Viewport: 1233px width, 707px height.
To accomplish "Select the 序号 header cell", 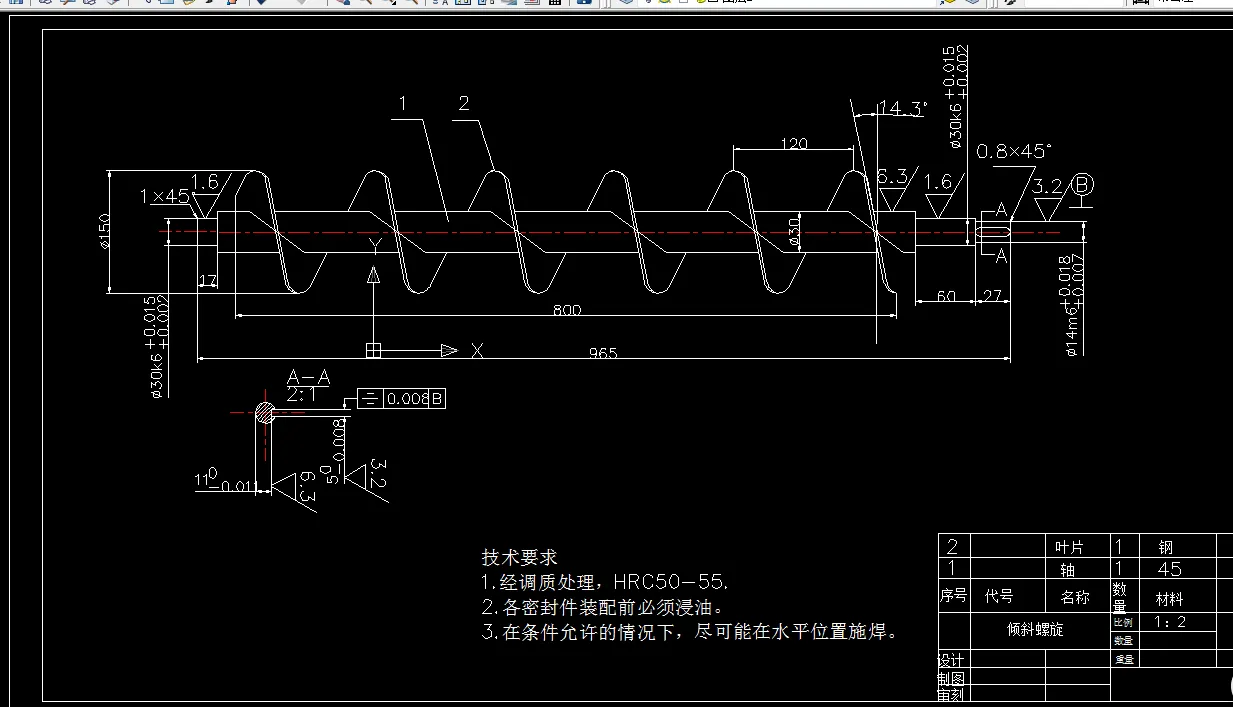I will pos(953,596).
